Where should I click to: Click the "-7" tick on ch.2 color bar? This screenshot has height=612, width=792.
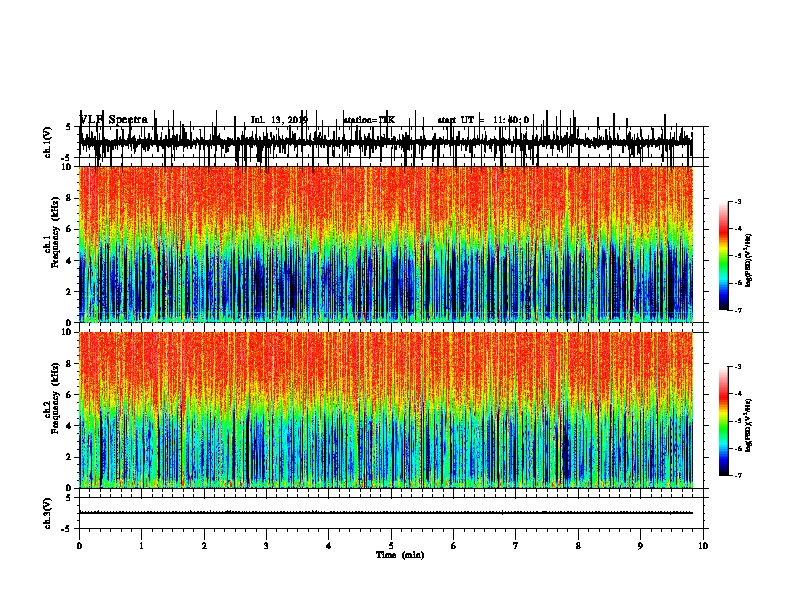(737, 475)
